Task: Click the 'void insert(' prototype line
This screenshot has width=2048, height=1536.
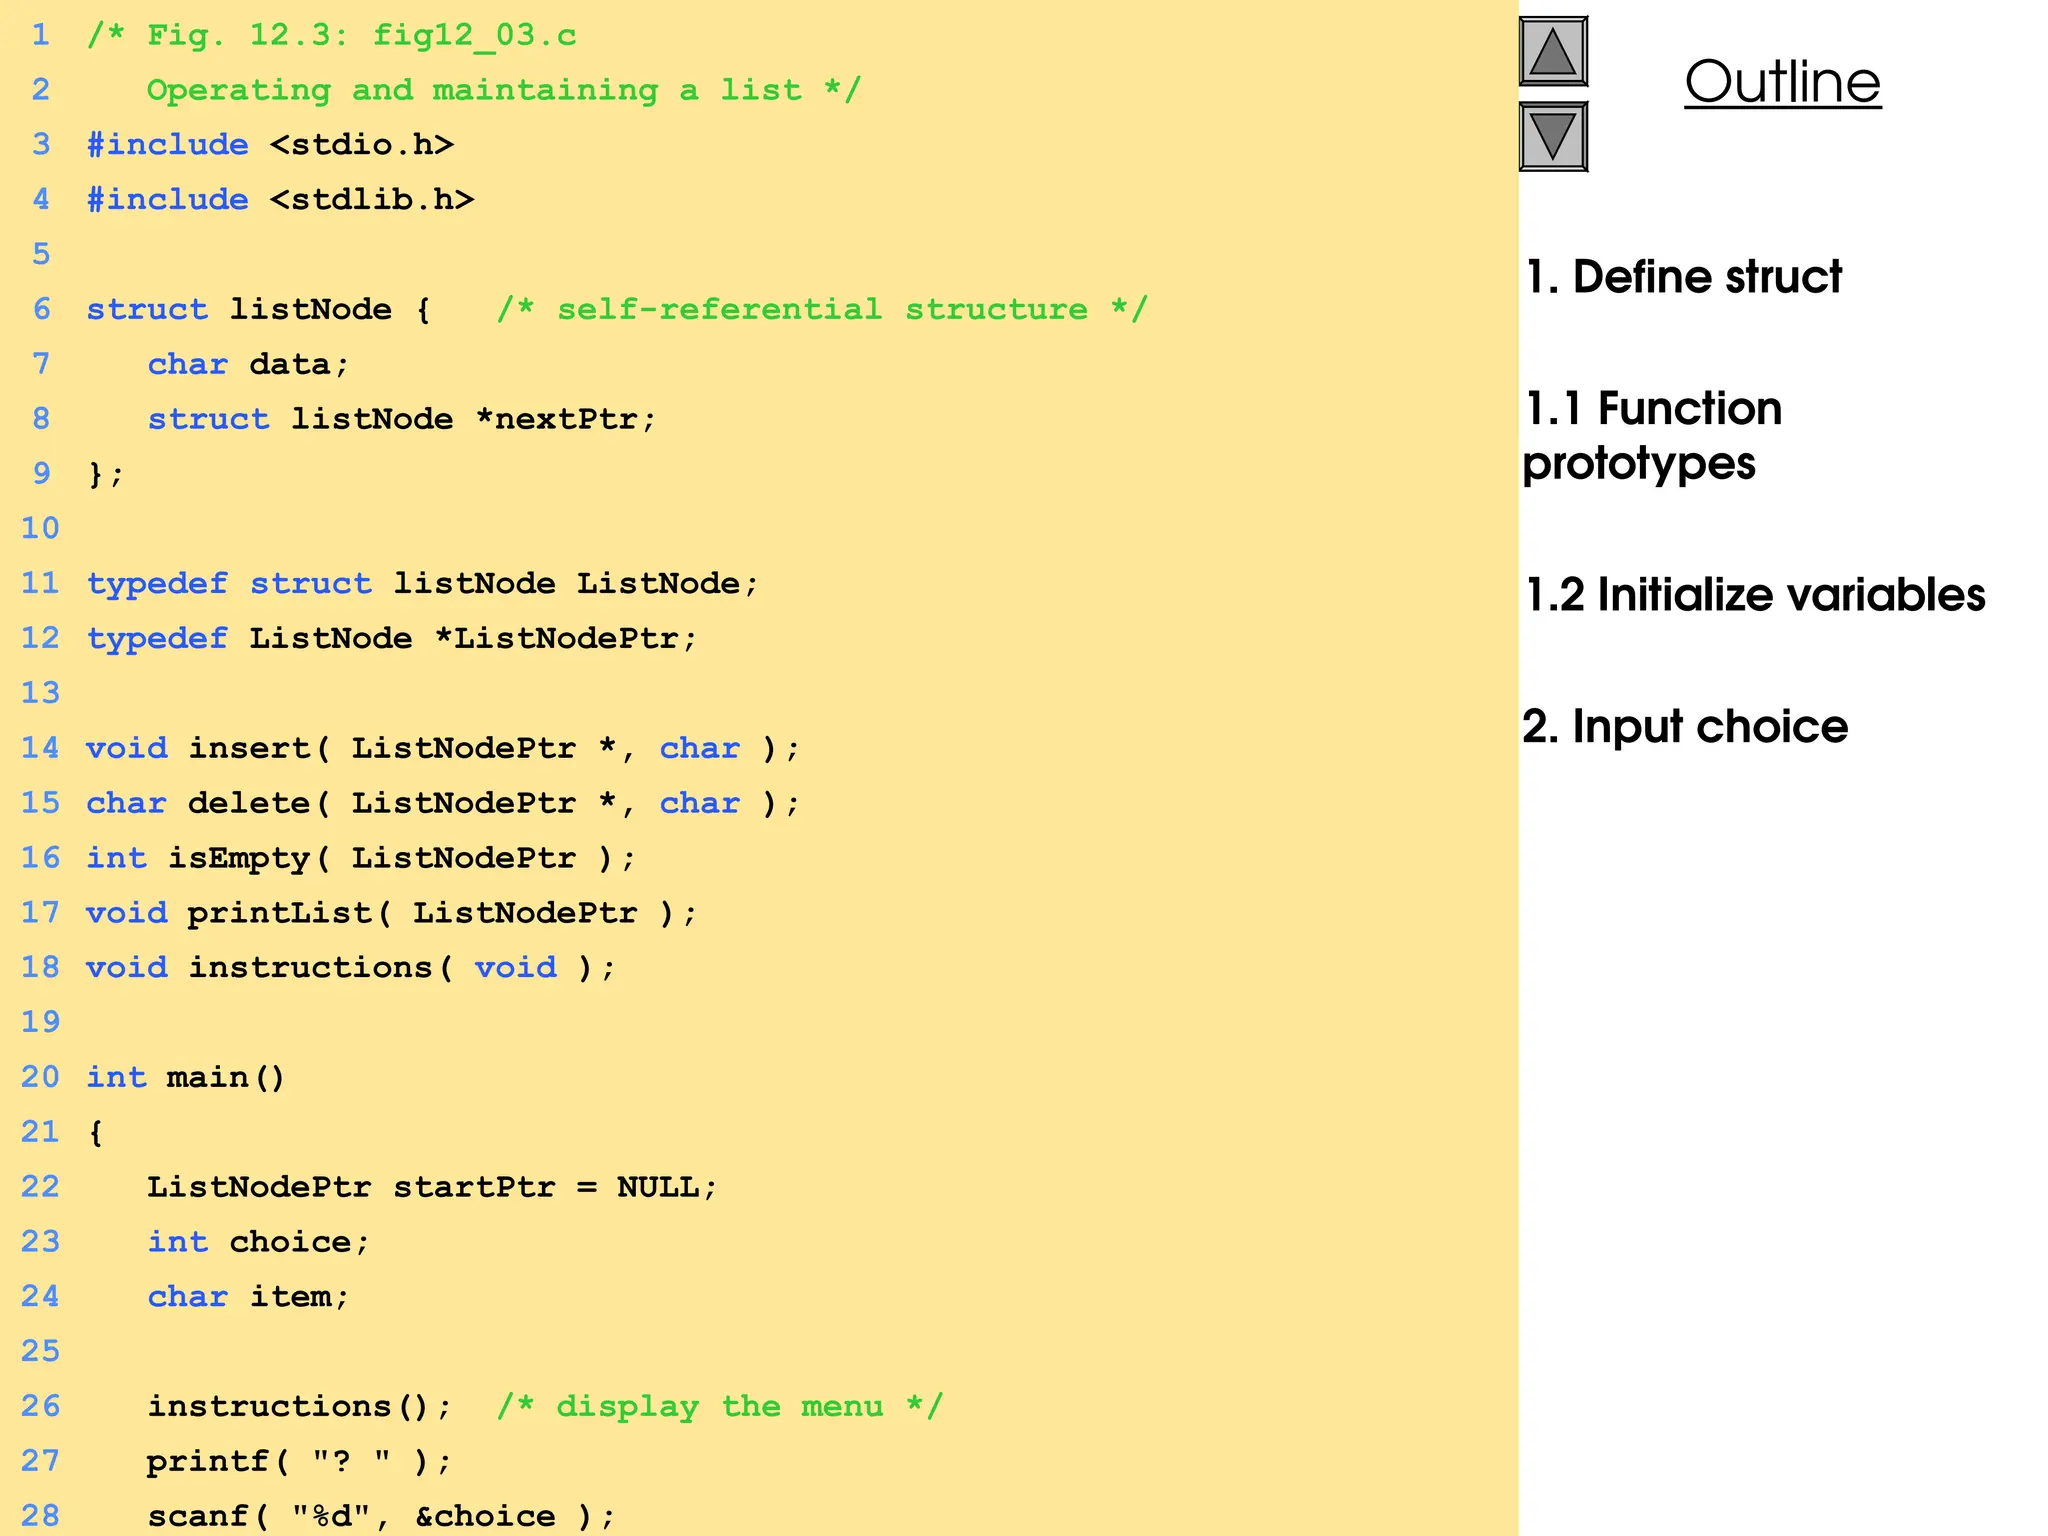Action: pyautogui.click(x=443, y=749)
